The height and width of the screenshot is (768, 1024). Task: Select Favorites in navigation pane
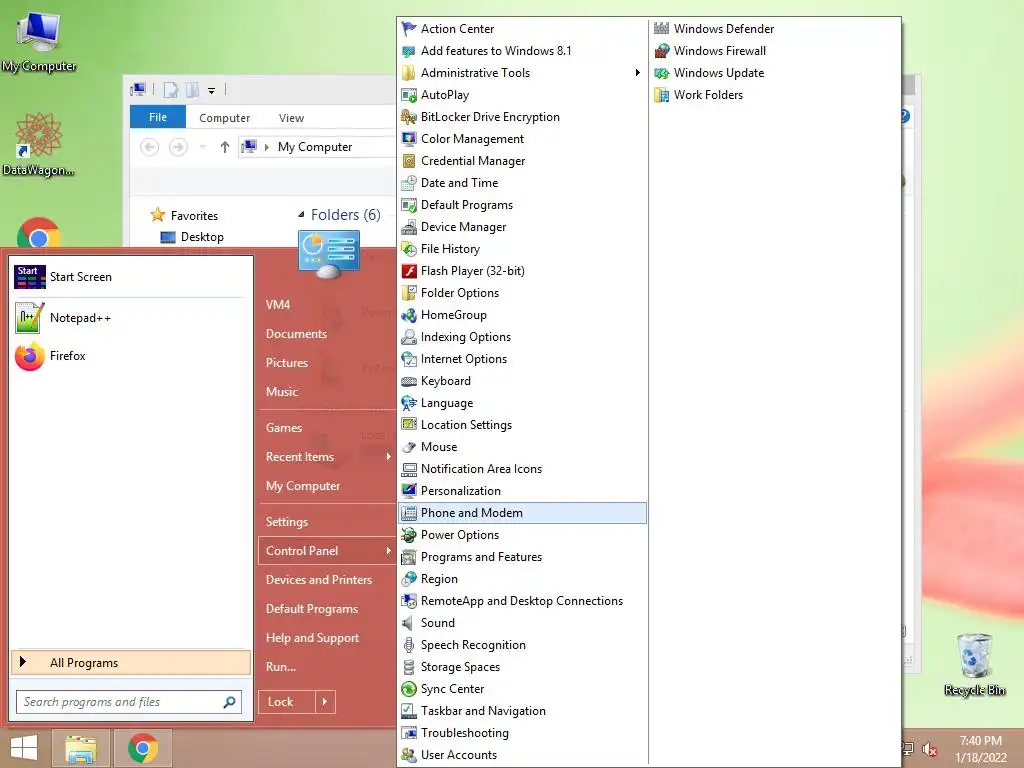tap(194, 216)
